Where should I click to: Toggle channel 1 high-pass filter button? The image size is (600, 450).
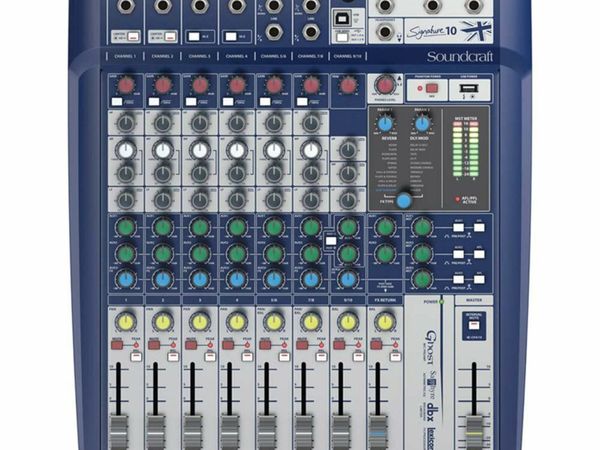point(117,102)
